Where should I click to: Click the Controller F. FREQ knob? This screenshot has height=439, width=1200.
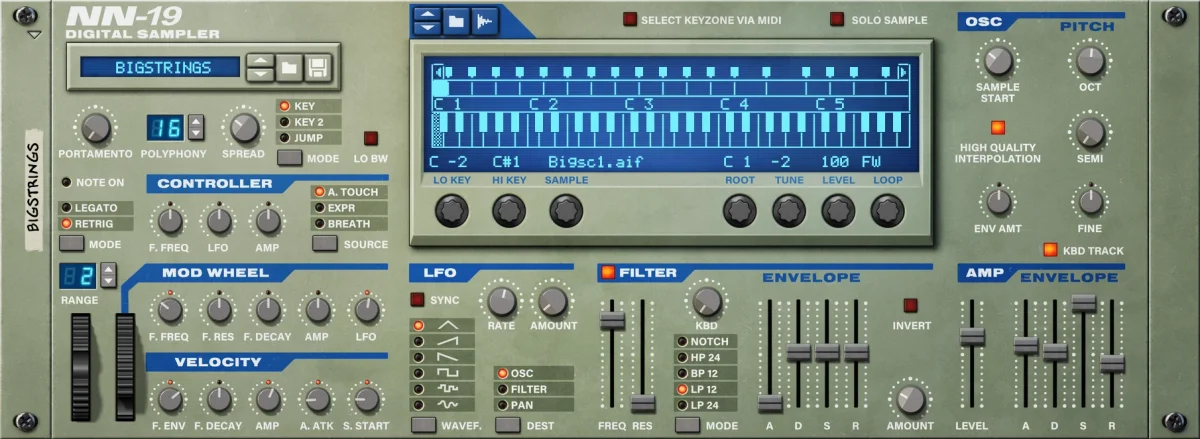coord(171,221)
